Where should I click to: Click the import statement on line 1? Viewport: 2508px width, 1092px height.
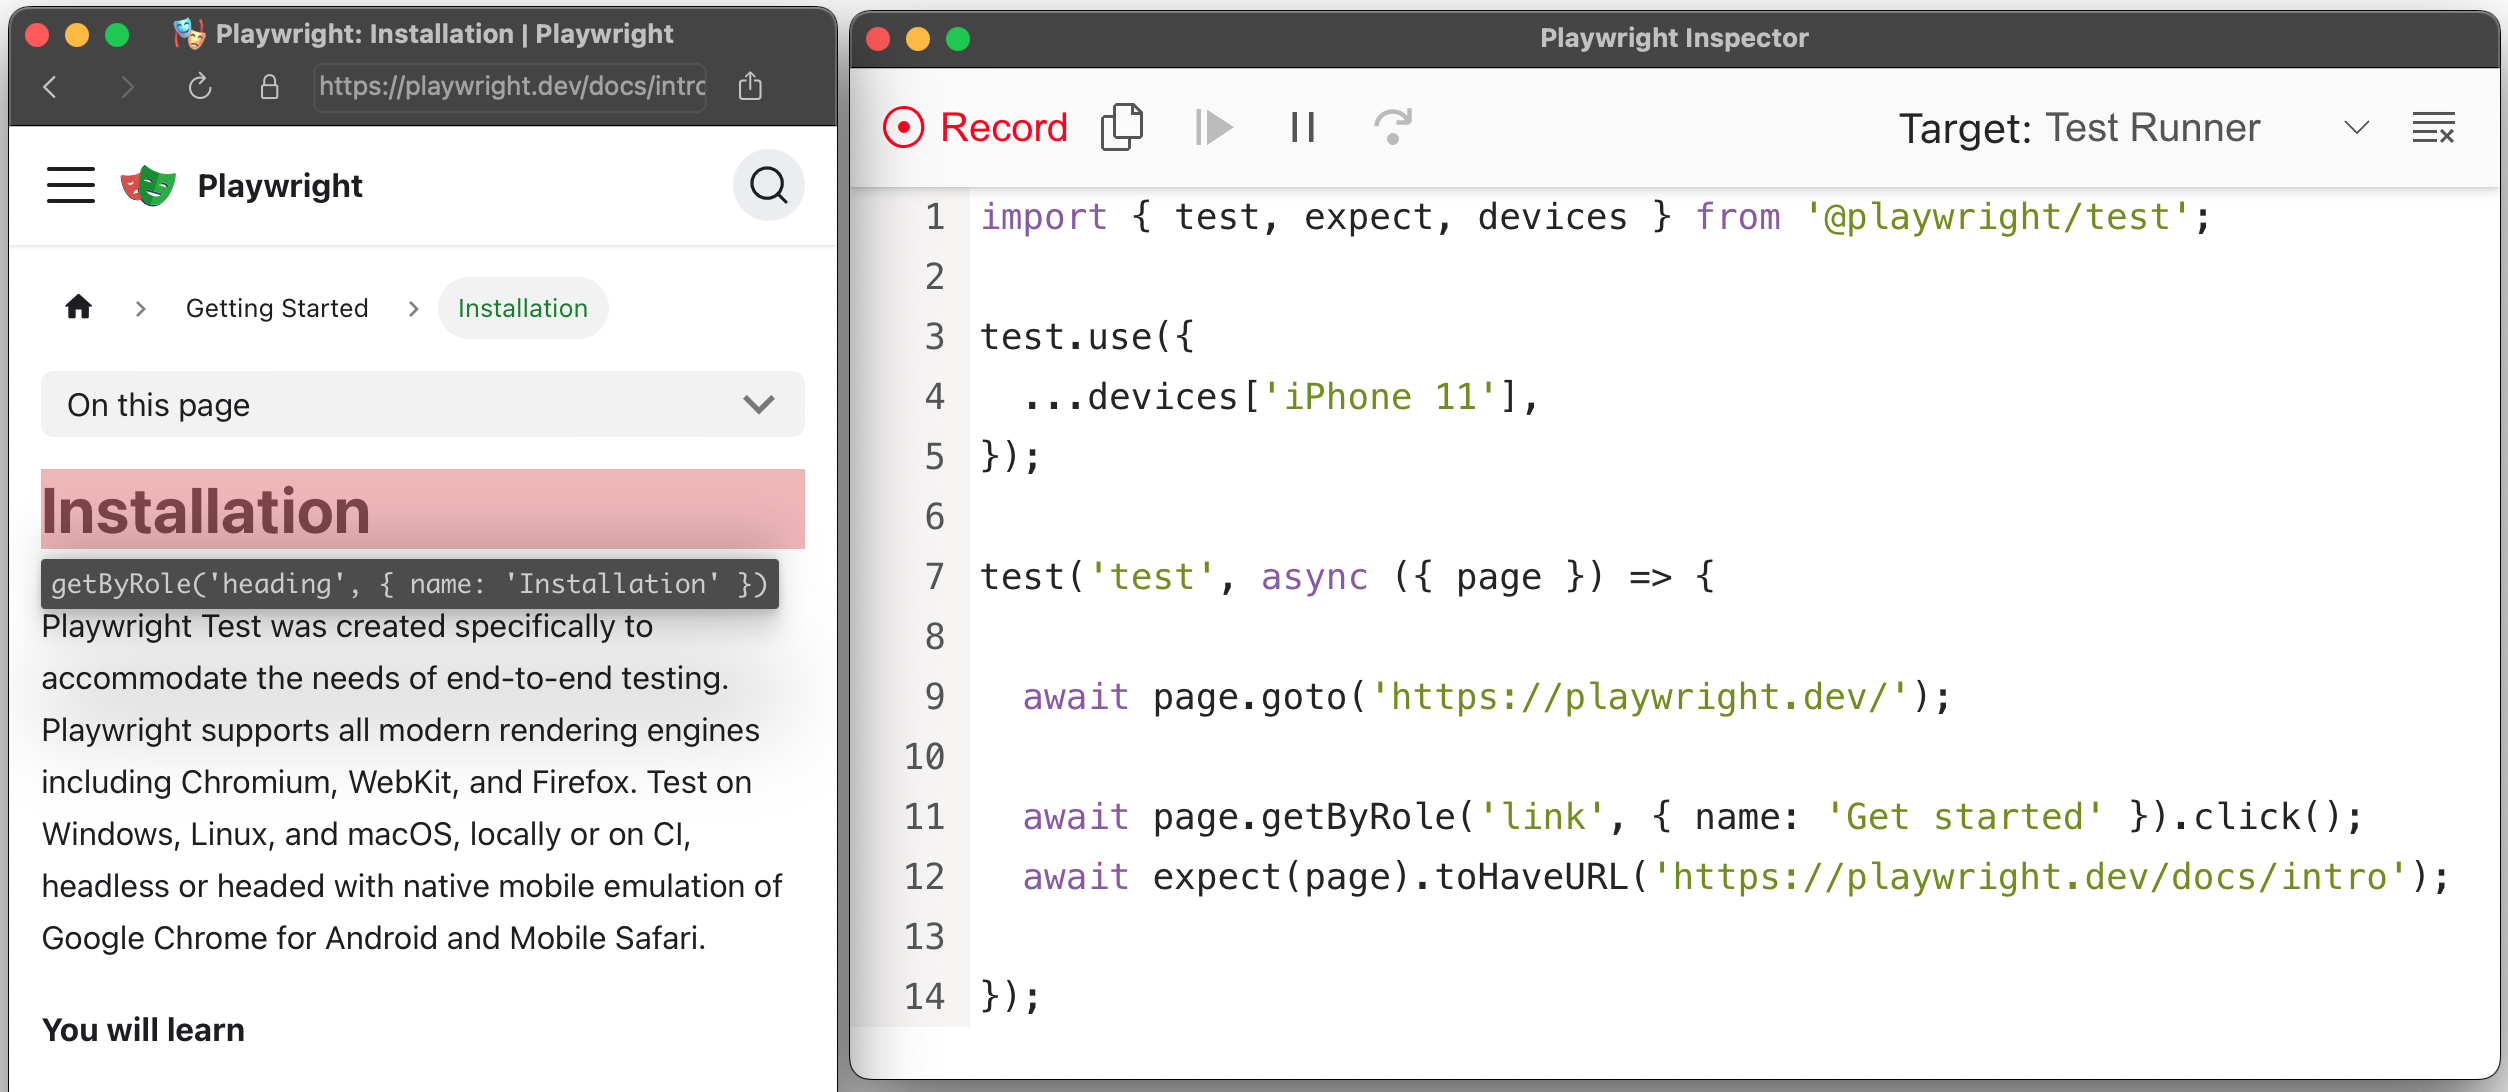[1596, 217]
